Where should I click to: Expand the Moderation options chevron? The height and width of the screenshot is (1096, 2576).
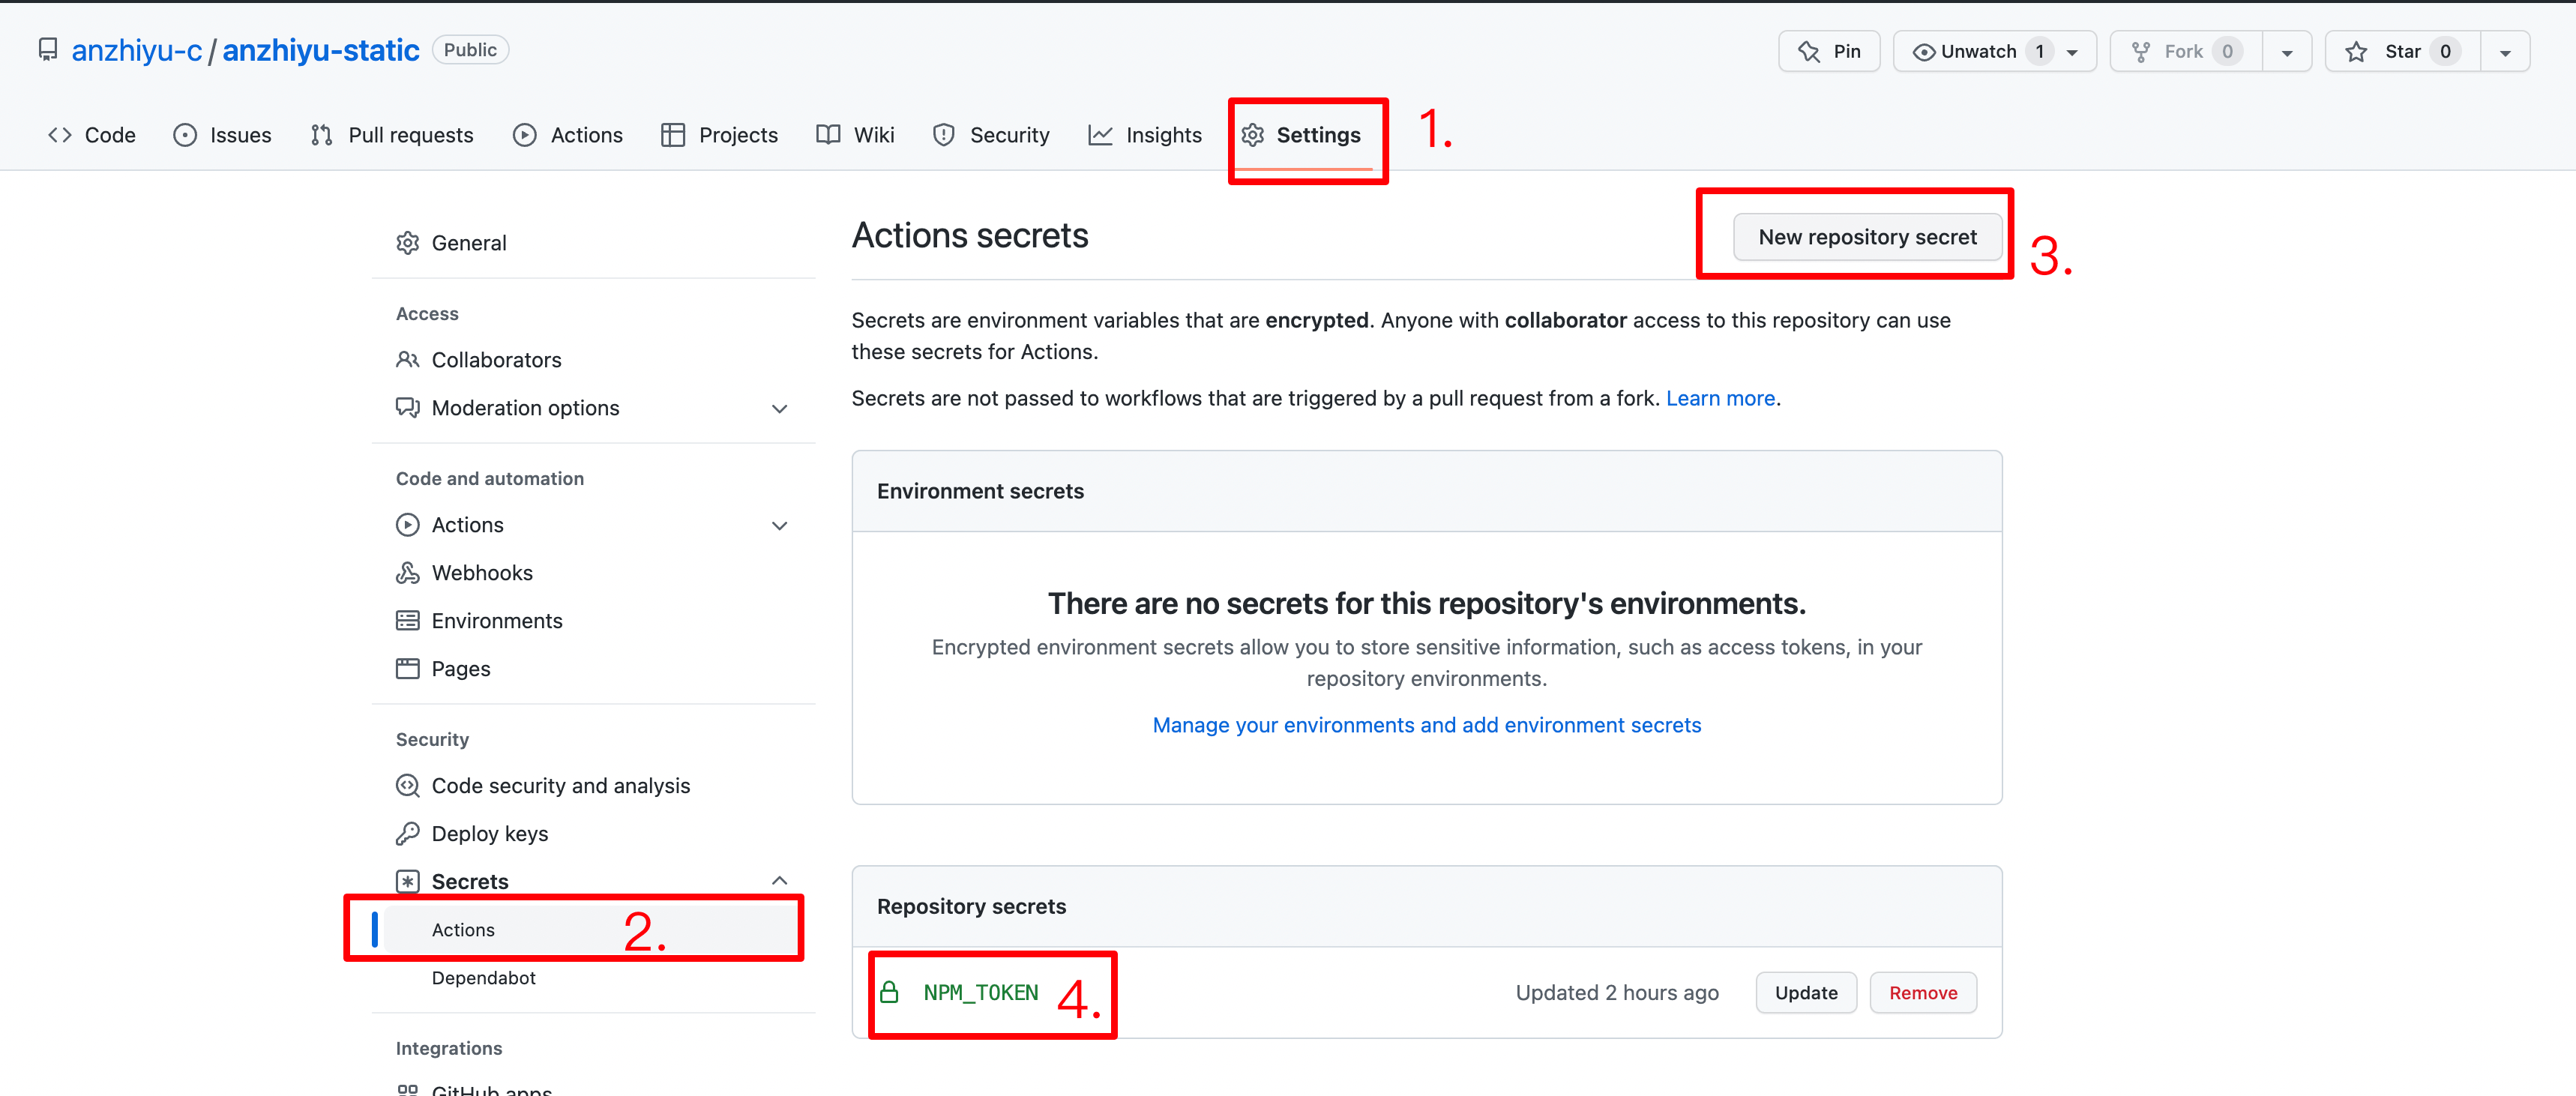pos(780,409)
